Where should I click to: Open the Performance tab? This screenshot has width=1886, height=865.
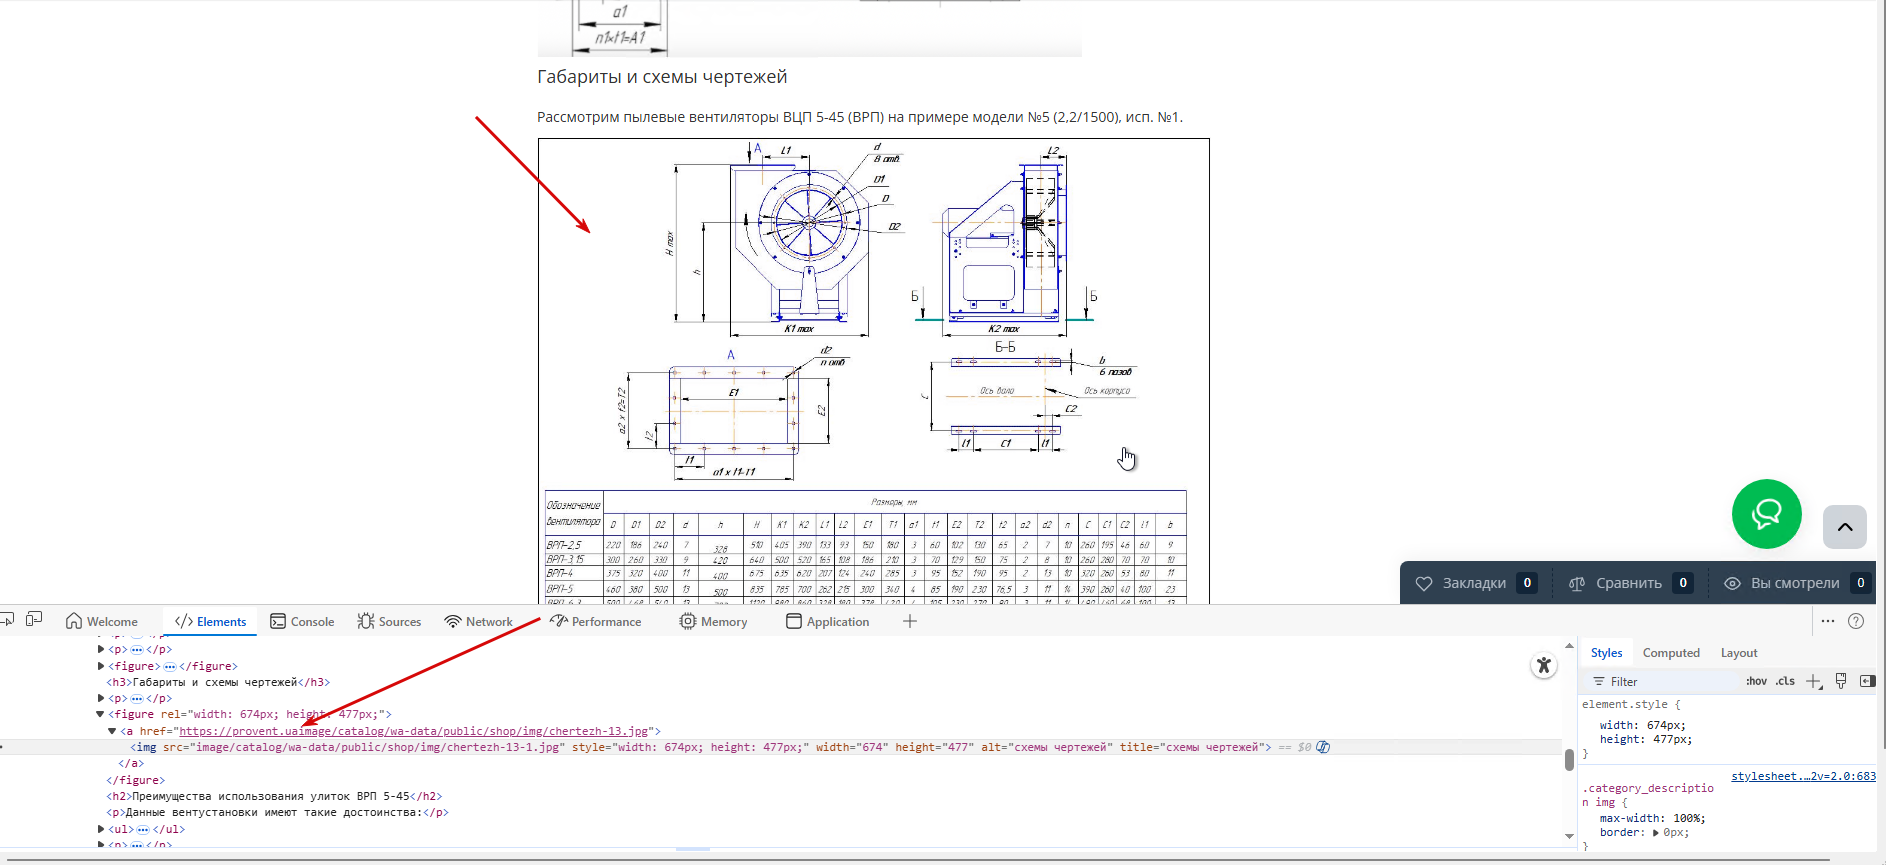(x=596, y=621)
